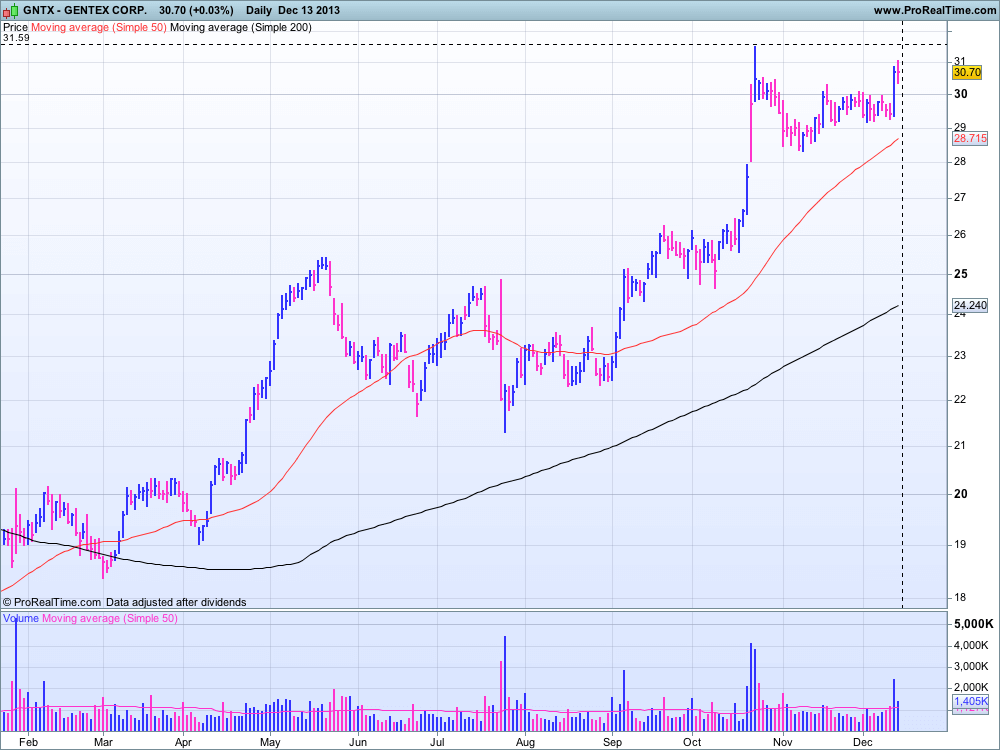Select the Volume legend label
This screenshot has width=1000, height=750.
point(21,618)
